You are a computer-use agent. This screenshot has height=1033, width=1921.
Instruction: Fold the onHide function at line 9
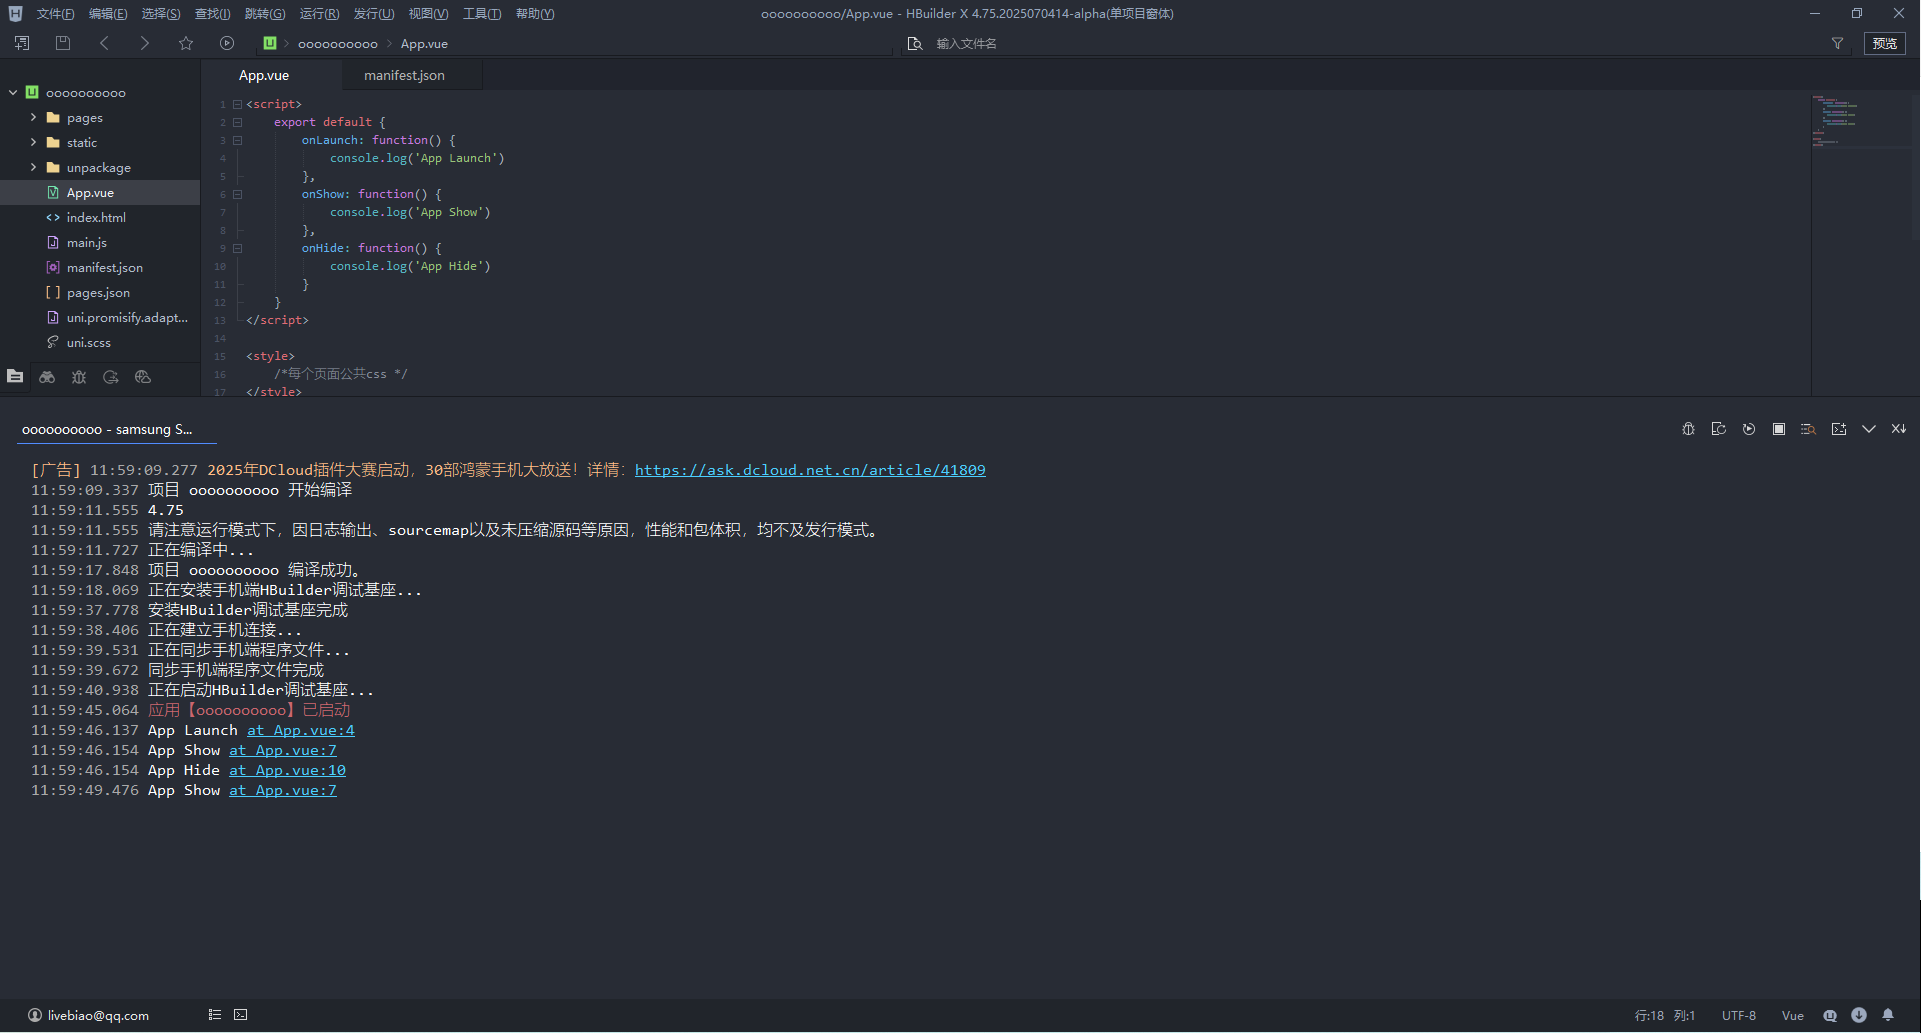238,248
